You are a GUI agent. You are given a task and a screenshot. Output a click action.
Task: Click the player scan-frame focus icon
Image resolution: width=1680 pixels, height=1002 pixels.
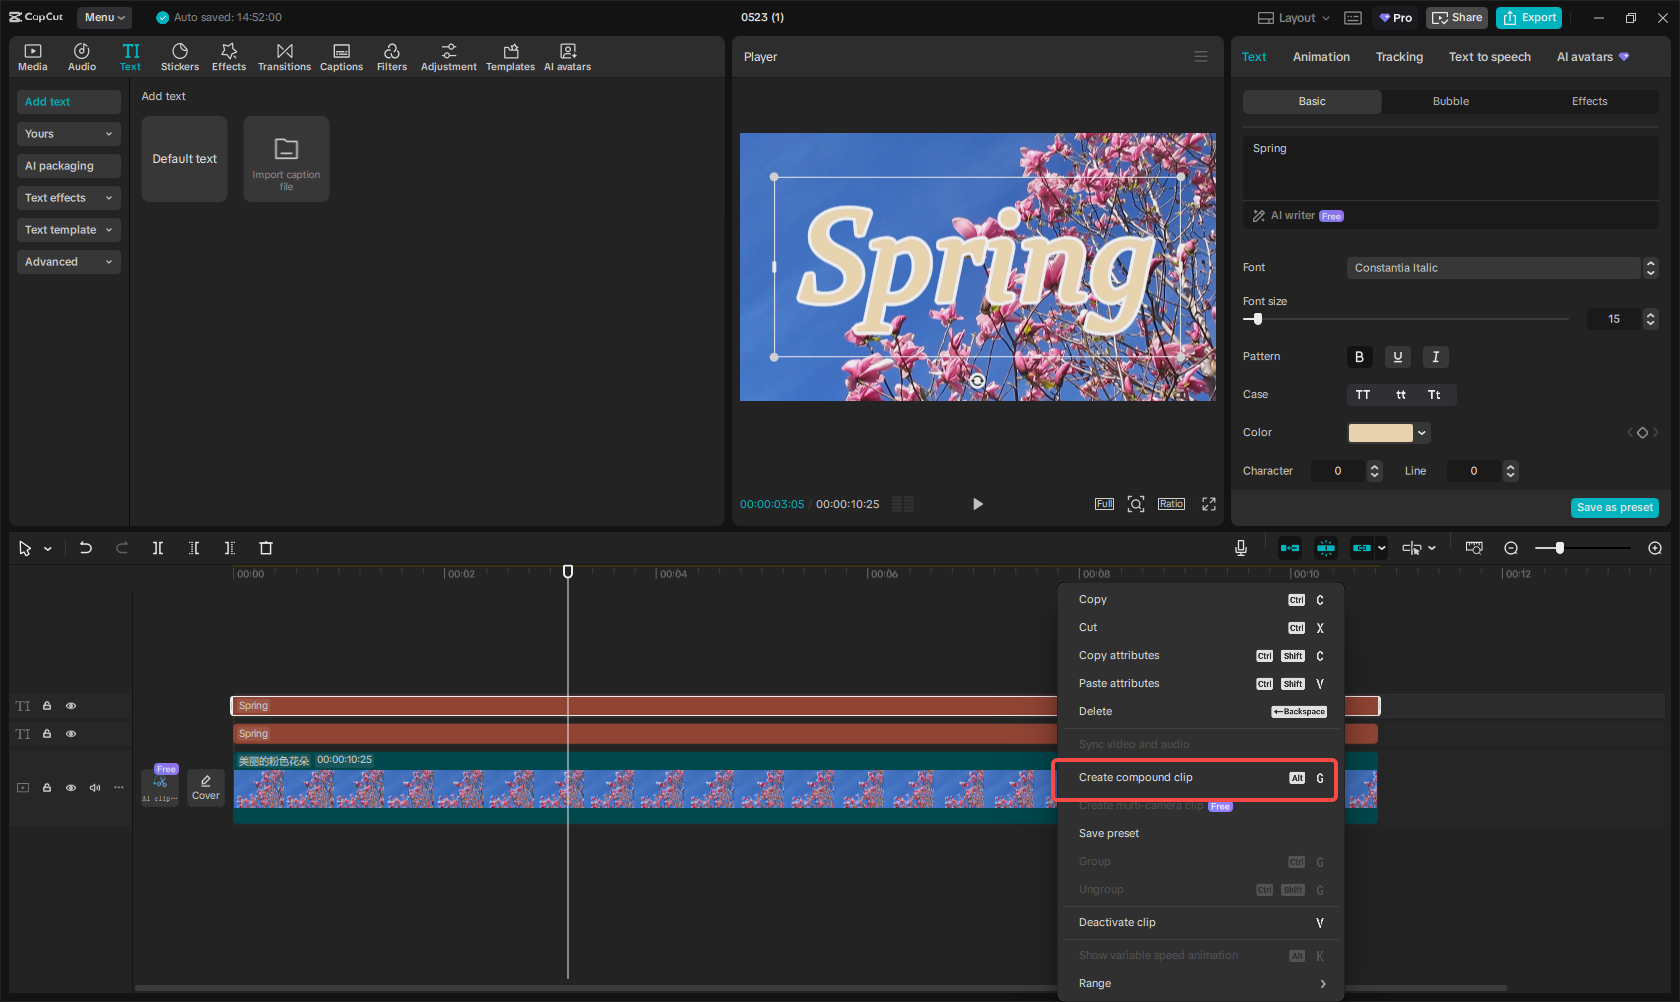click(1136, 504)
